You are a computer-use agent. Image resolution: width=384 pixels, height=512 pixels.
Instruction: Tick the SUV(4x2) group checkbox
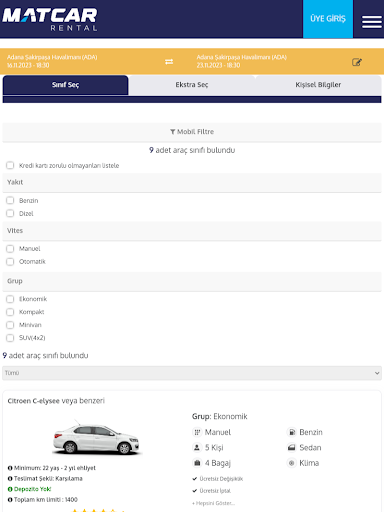coord(10,338)
